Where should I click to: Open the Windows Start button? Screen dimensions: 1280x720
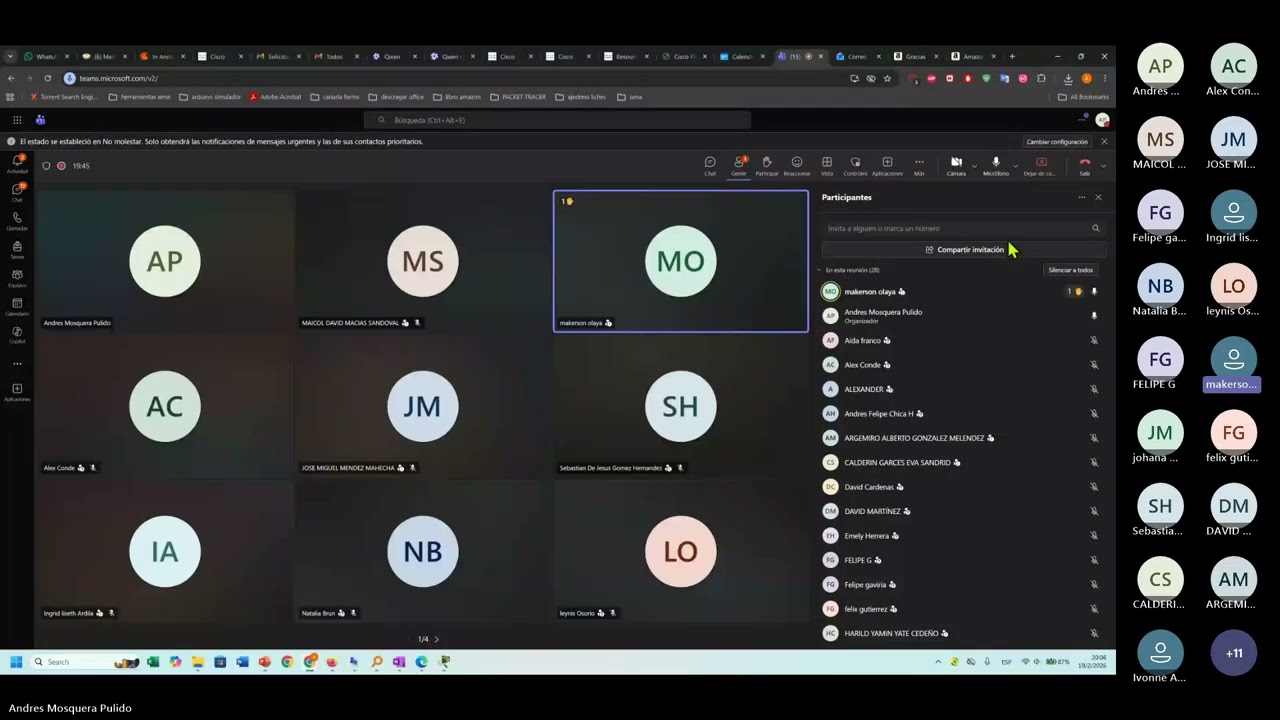point(16,662)
